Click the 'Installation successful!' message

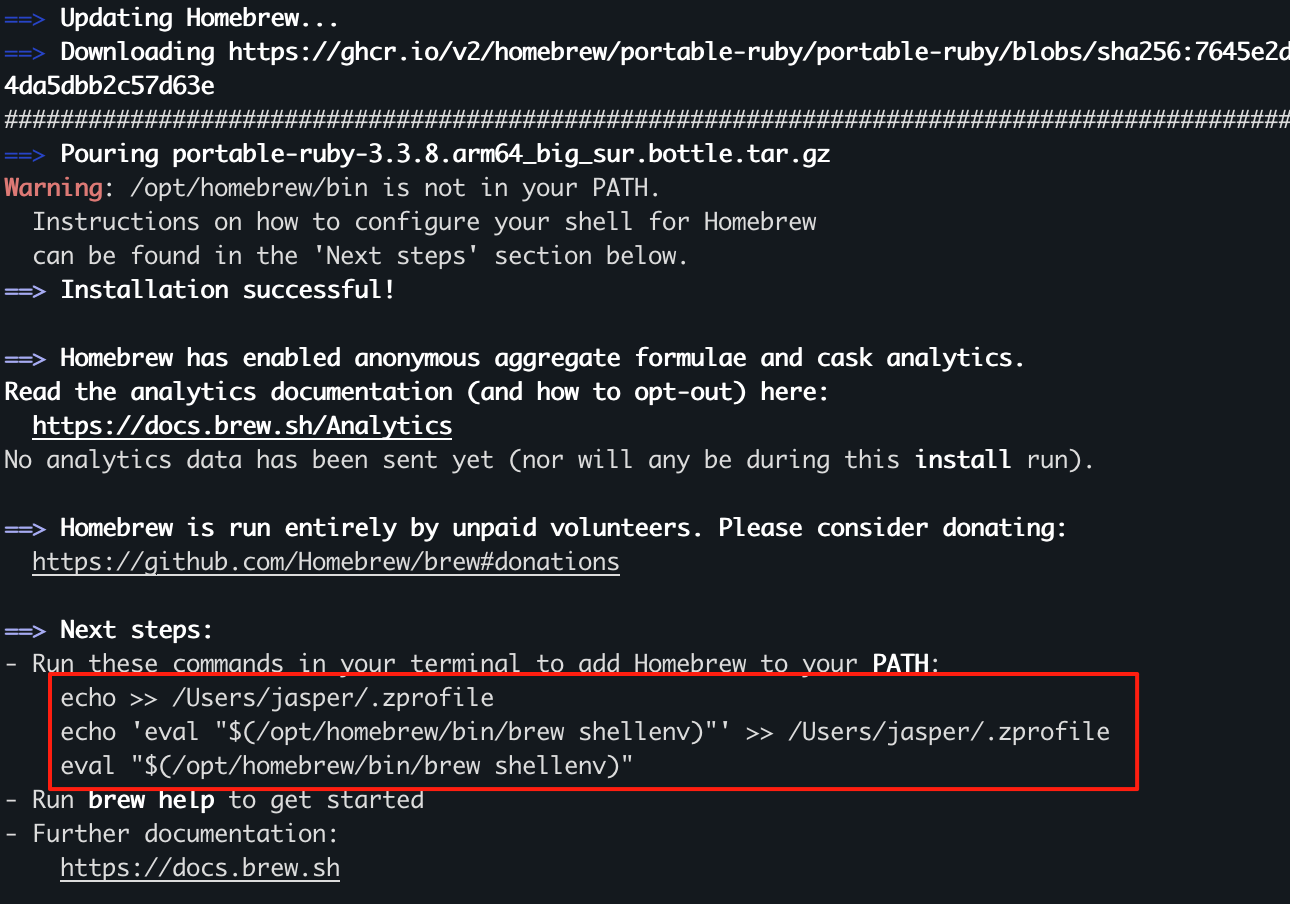tap(228, 290)
